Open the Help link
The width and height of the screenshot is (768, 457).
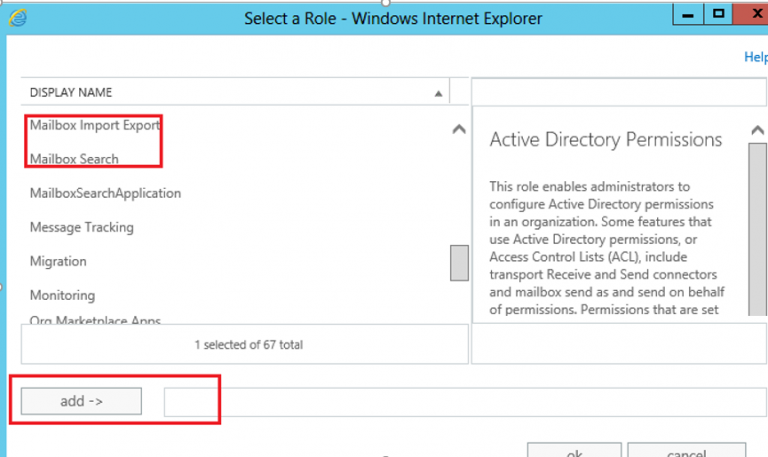click(x=756, y=57)
